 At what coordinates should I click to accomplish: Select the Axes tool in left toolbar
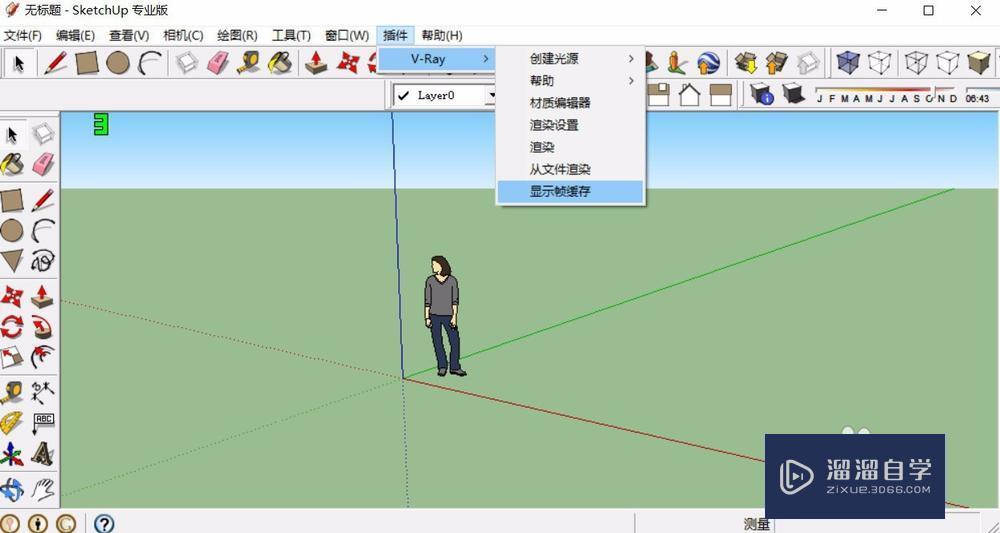[x=12, y=455]
